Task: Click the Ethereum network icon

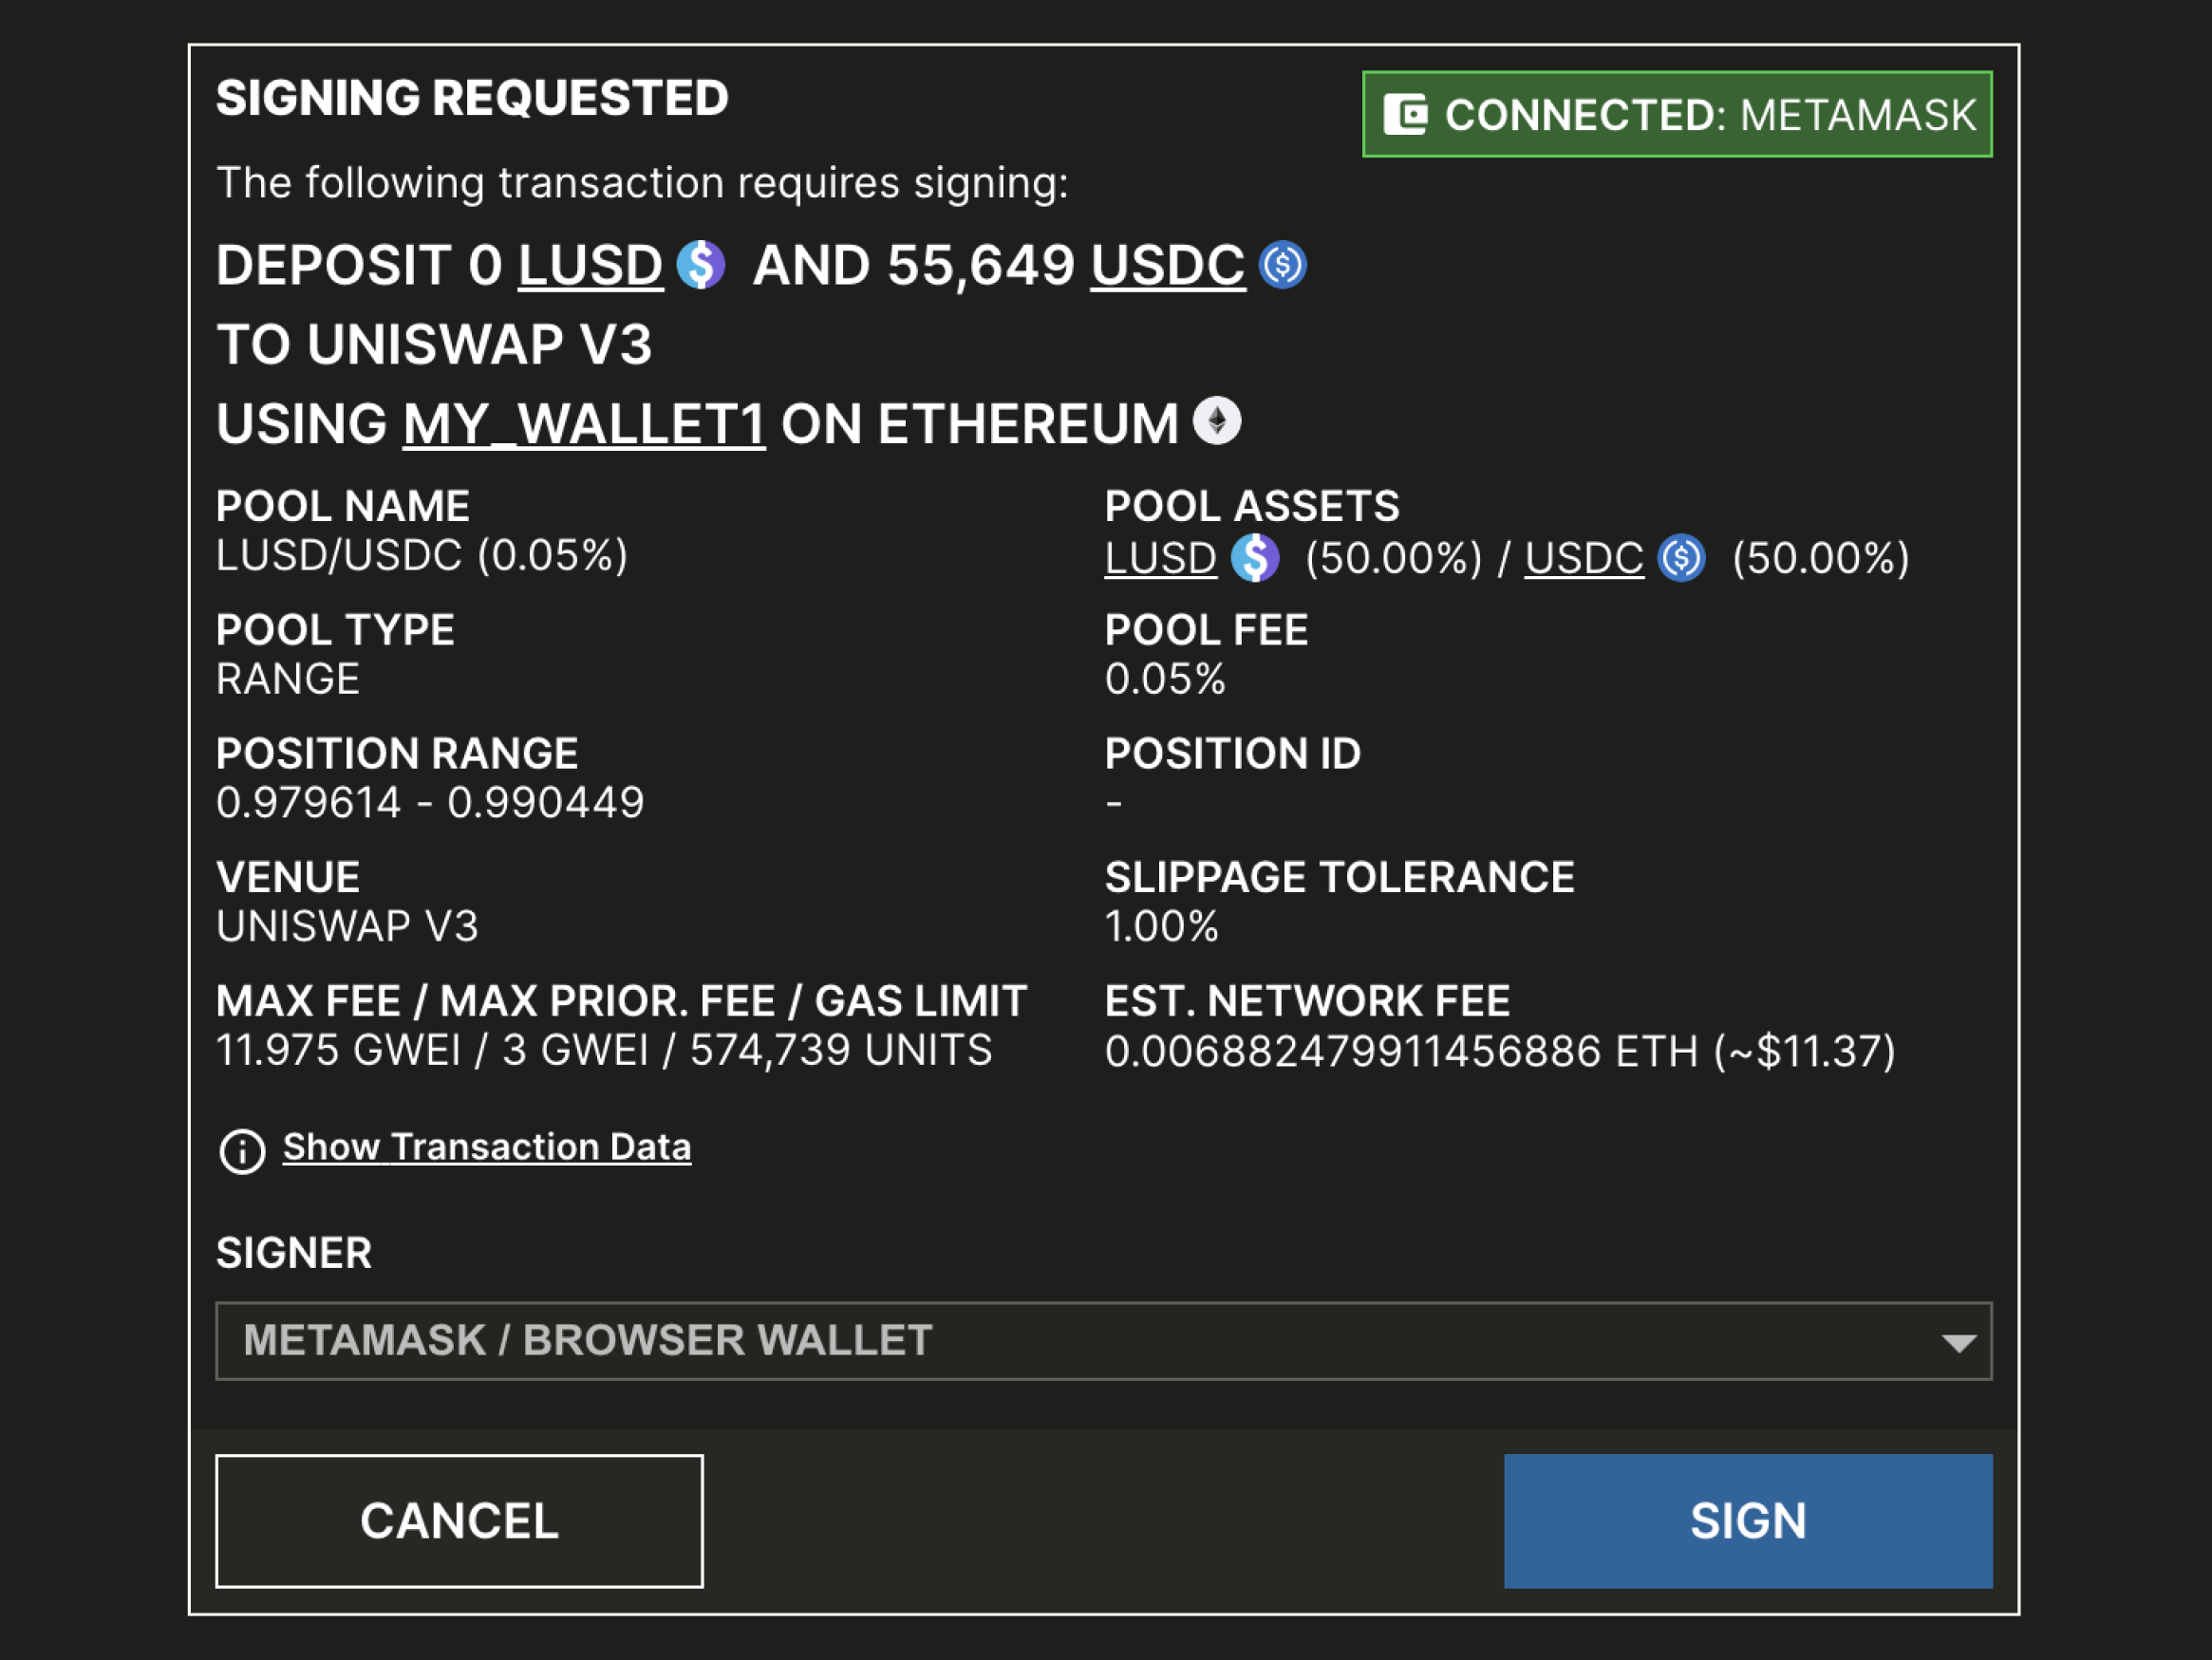Action: 1217,421
